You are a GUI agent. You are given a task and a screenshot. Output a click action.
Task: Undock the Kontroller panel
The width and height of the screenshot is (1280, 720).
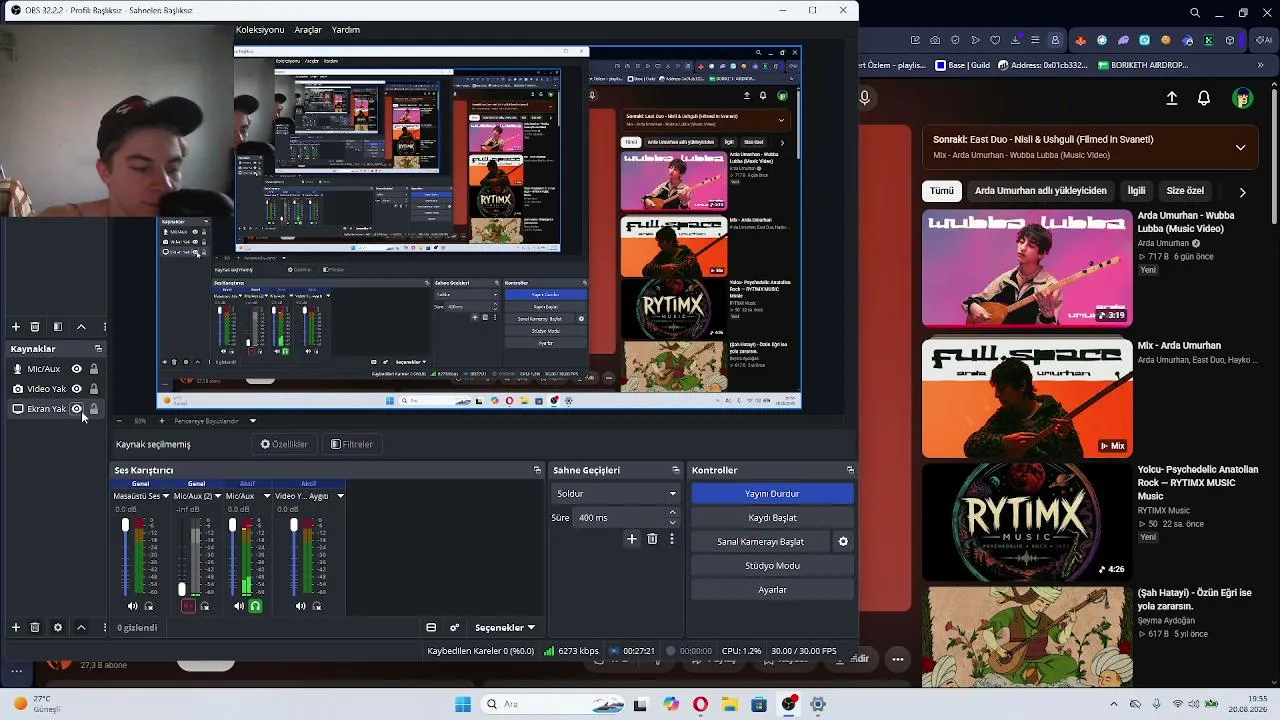(850, 470)
